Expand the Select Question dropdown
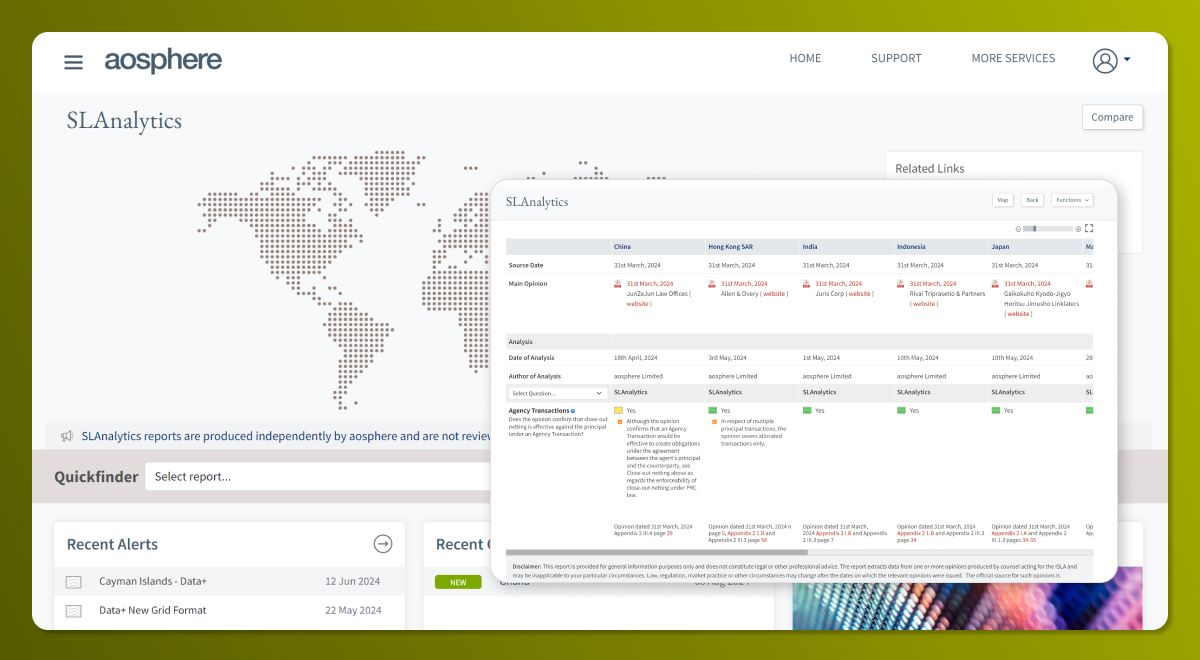This screenshot has width=1200, height=660. 557,393
